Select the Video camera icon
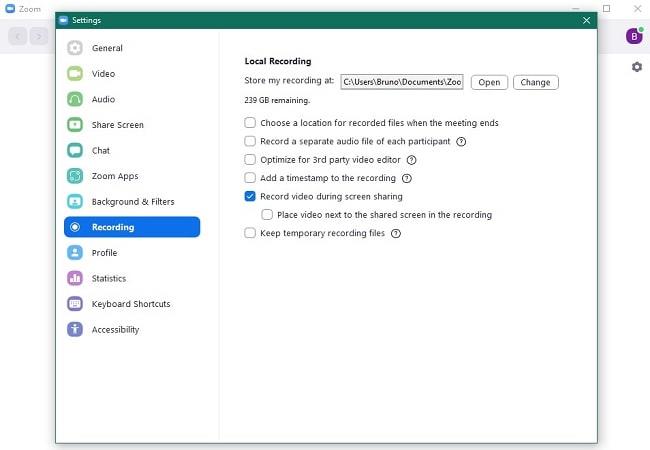Screen dimensions: 650x450 [x=75, y=74]
